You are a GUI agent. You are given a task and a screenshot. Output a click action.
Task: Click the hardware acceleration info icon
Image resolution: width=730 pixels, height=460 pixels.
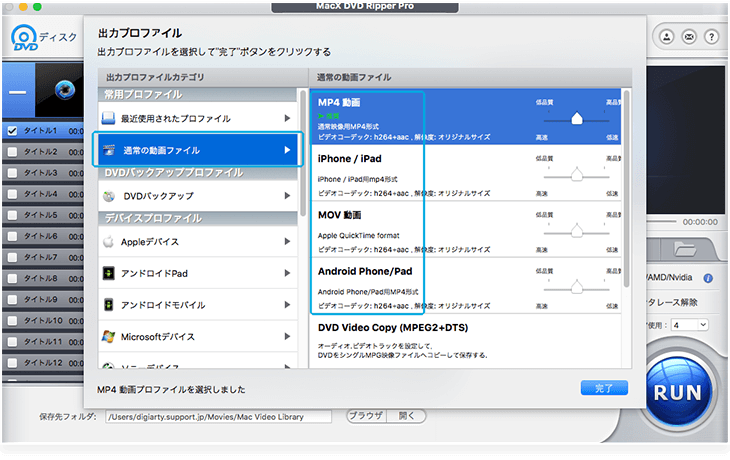click(x=709, y=278)
